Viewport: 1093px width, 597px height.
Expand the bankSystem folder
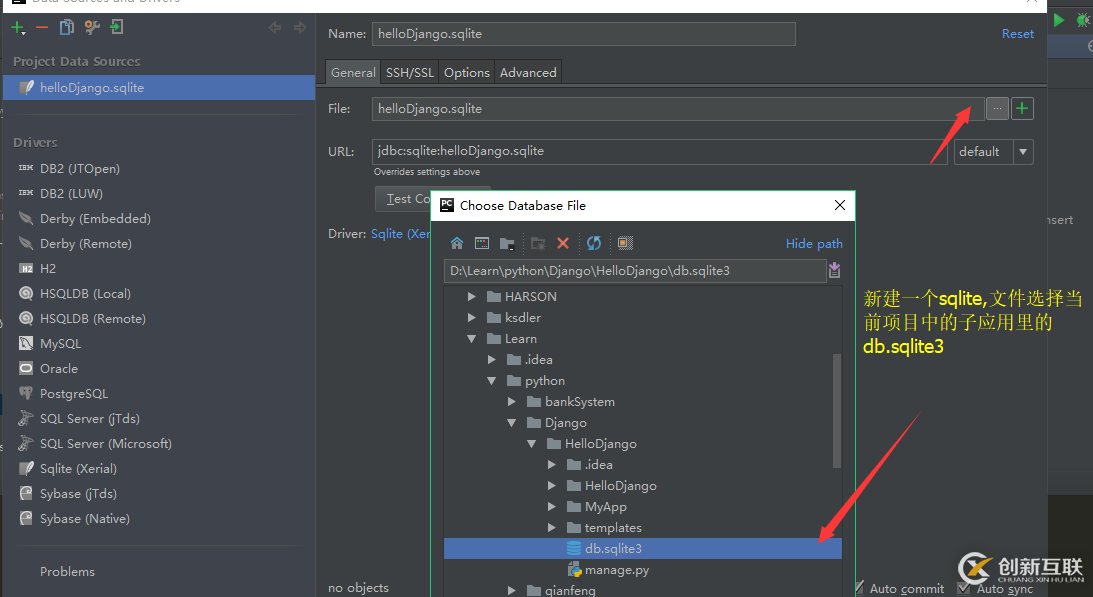click(512, 402)
